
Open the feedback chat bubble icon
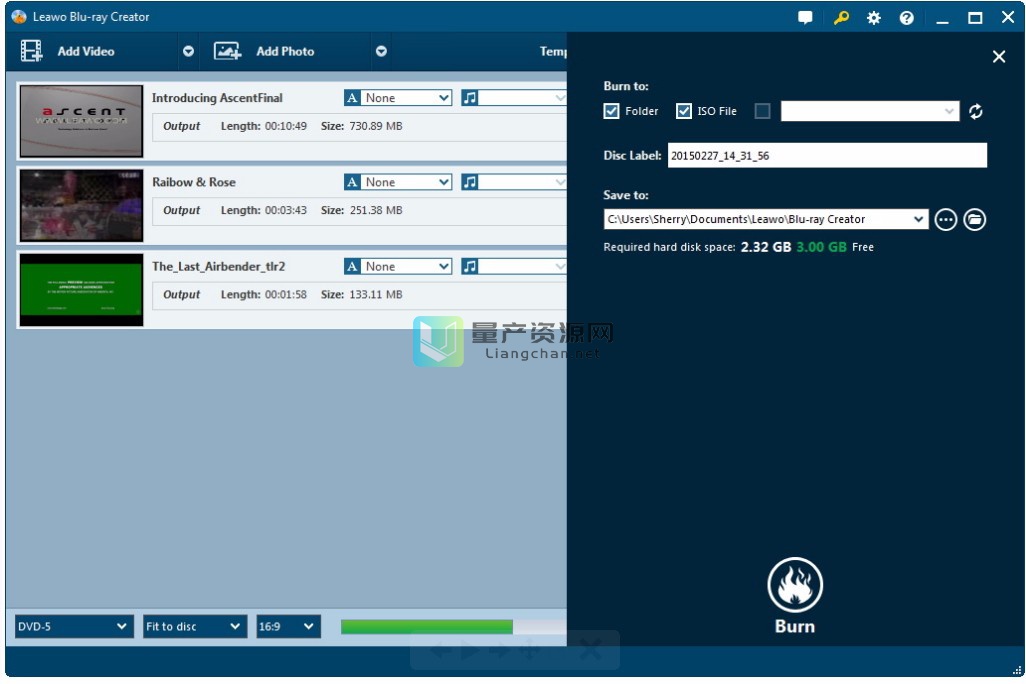coord(805,18)
